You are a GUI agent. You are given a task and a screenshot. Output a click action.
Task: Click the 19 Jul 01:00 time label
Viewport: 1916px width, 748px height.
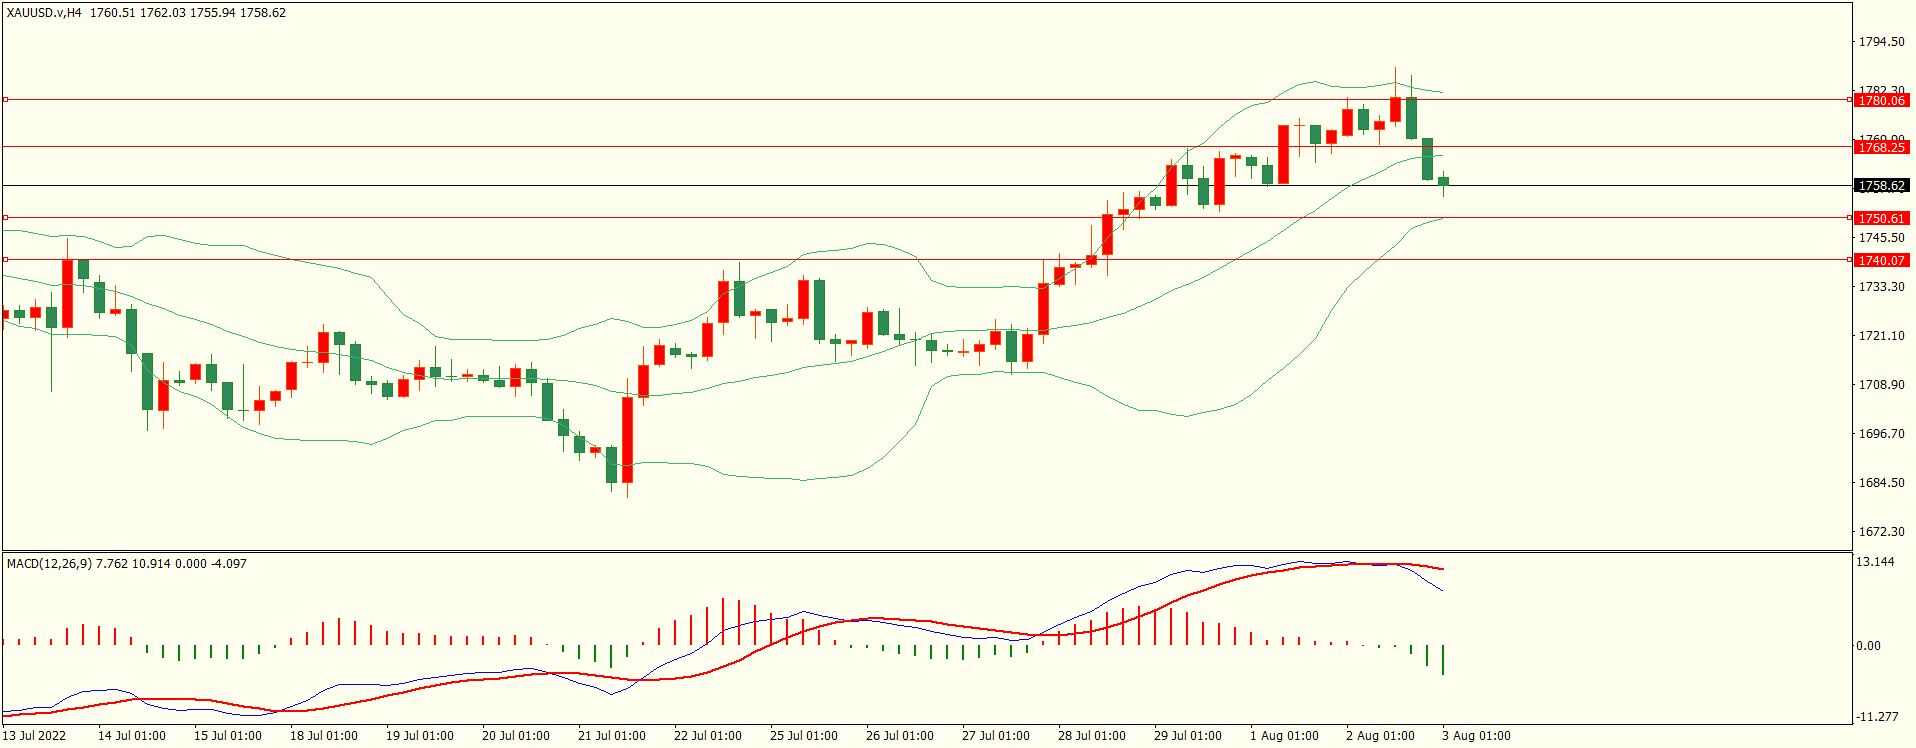point(420,736)
